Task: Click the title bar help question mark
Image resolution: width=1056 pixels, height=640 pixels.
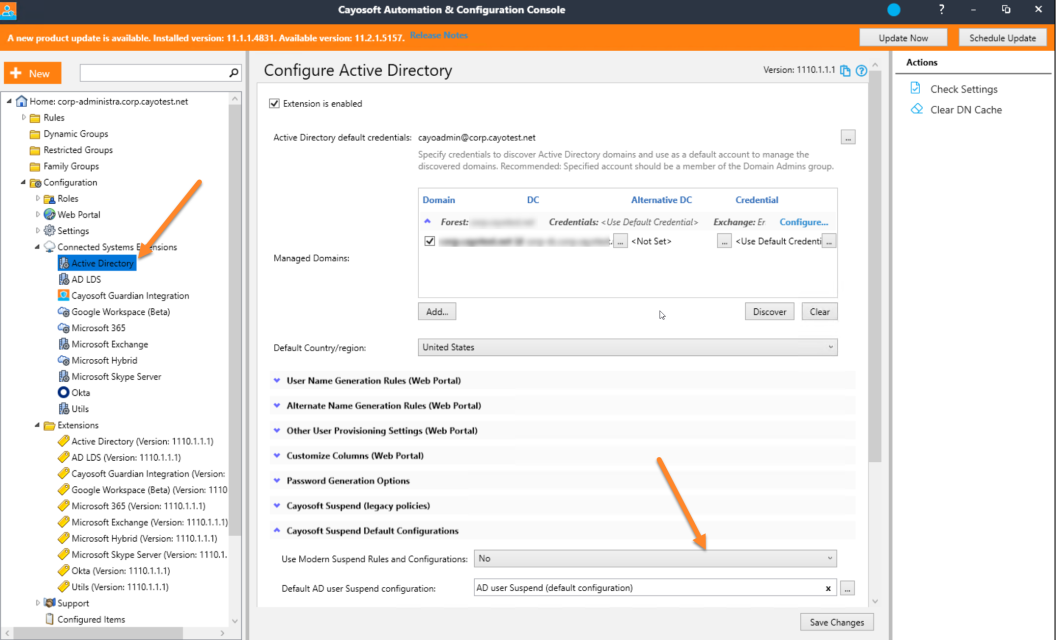Action: pos(941,9)
